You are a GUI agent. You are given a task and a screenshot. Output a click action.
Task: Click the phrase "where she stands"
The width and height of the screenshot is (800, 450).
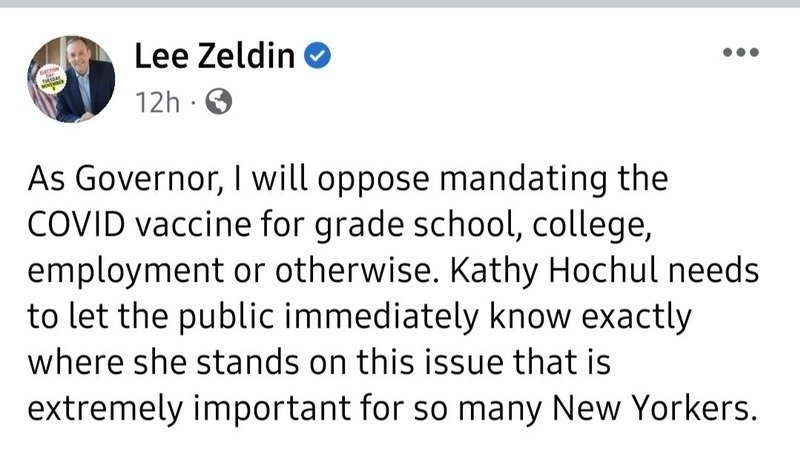[163, 362]
